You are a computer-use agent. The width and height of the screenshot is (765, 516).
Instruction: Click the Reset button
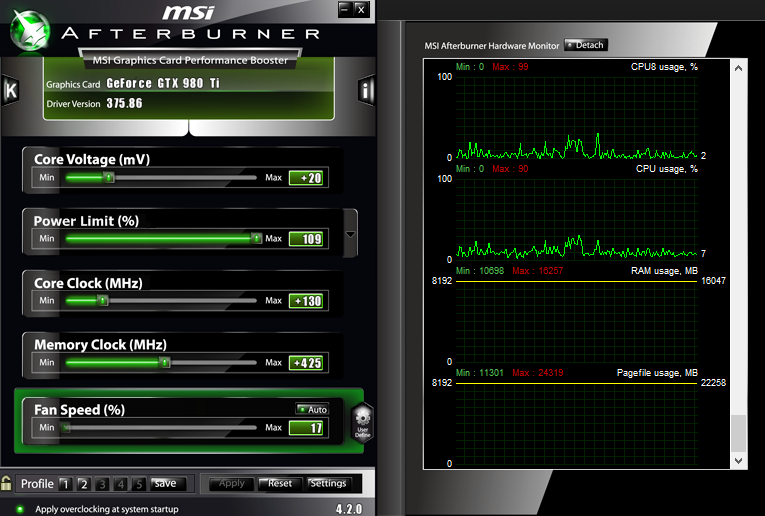280,483
